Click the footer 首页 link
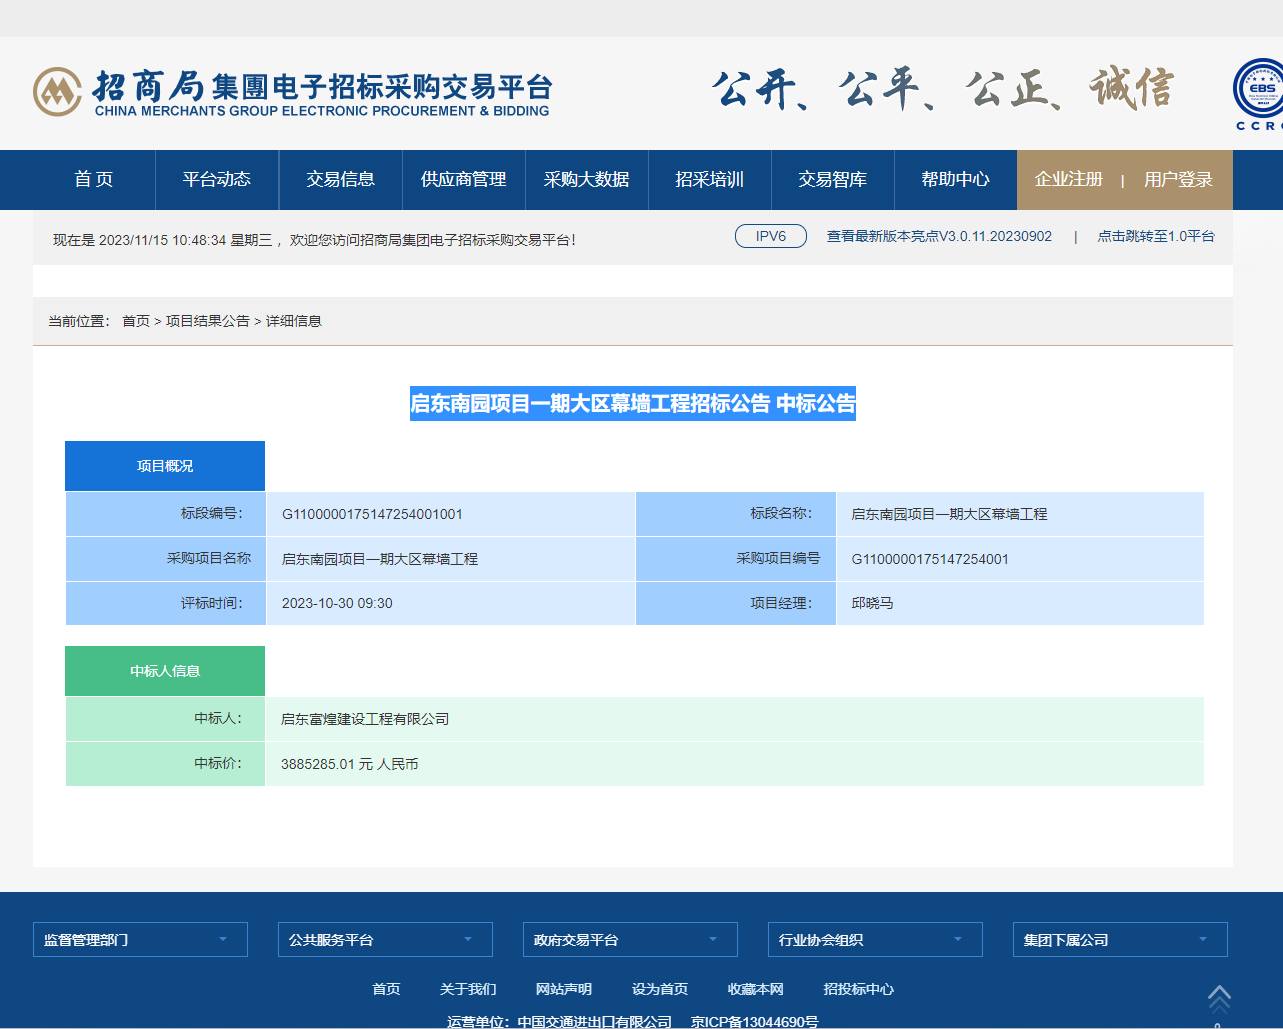This screenshot has height=1029, width=1283. 386,989
